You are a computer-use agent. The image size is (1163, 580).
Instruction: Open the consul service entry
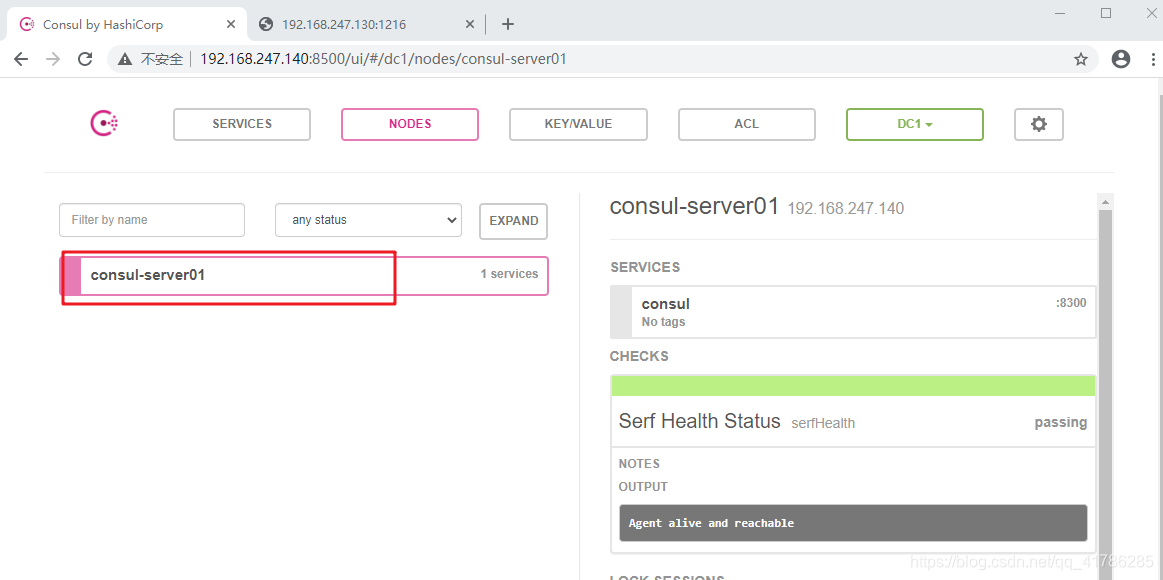point(853,312)
